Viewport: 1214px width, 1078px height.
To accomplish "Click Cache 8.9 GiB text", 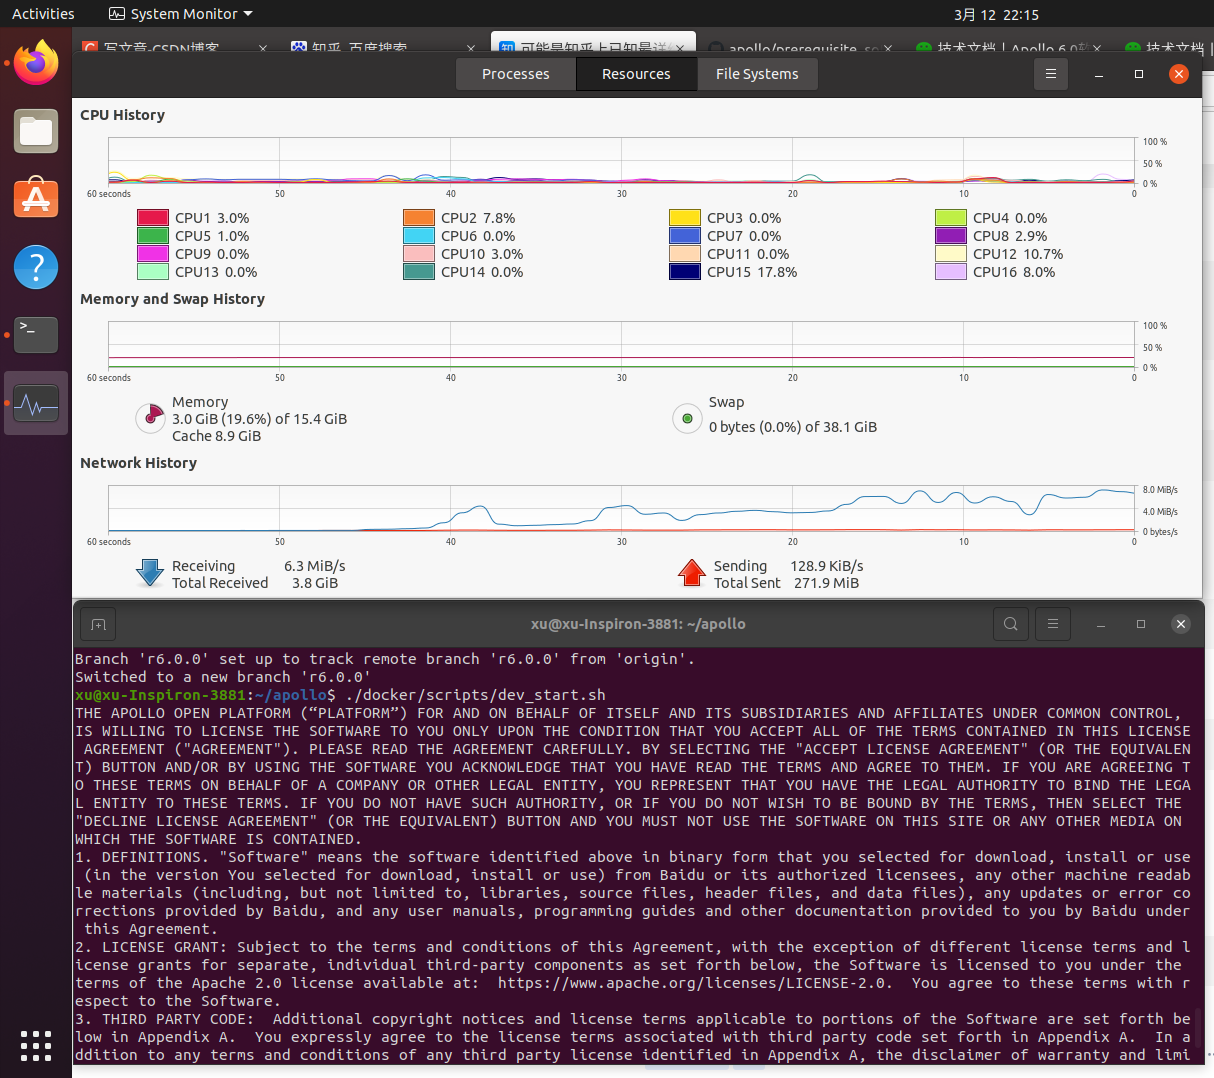I will 216,436.
